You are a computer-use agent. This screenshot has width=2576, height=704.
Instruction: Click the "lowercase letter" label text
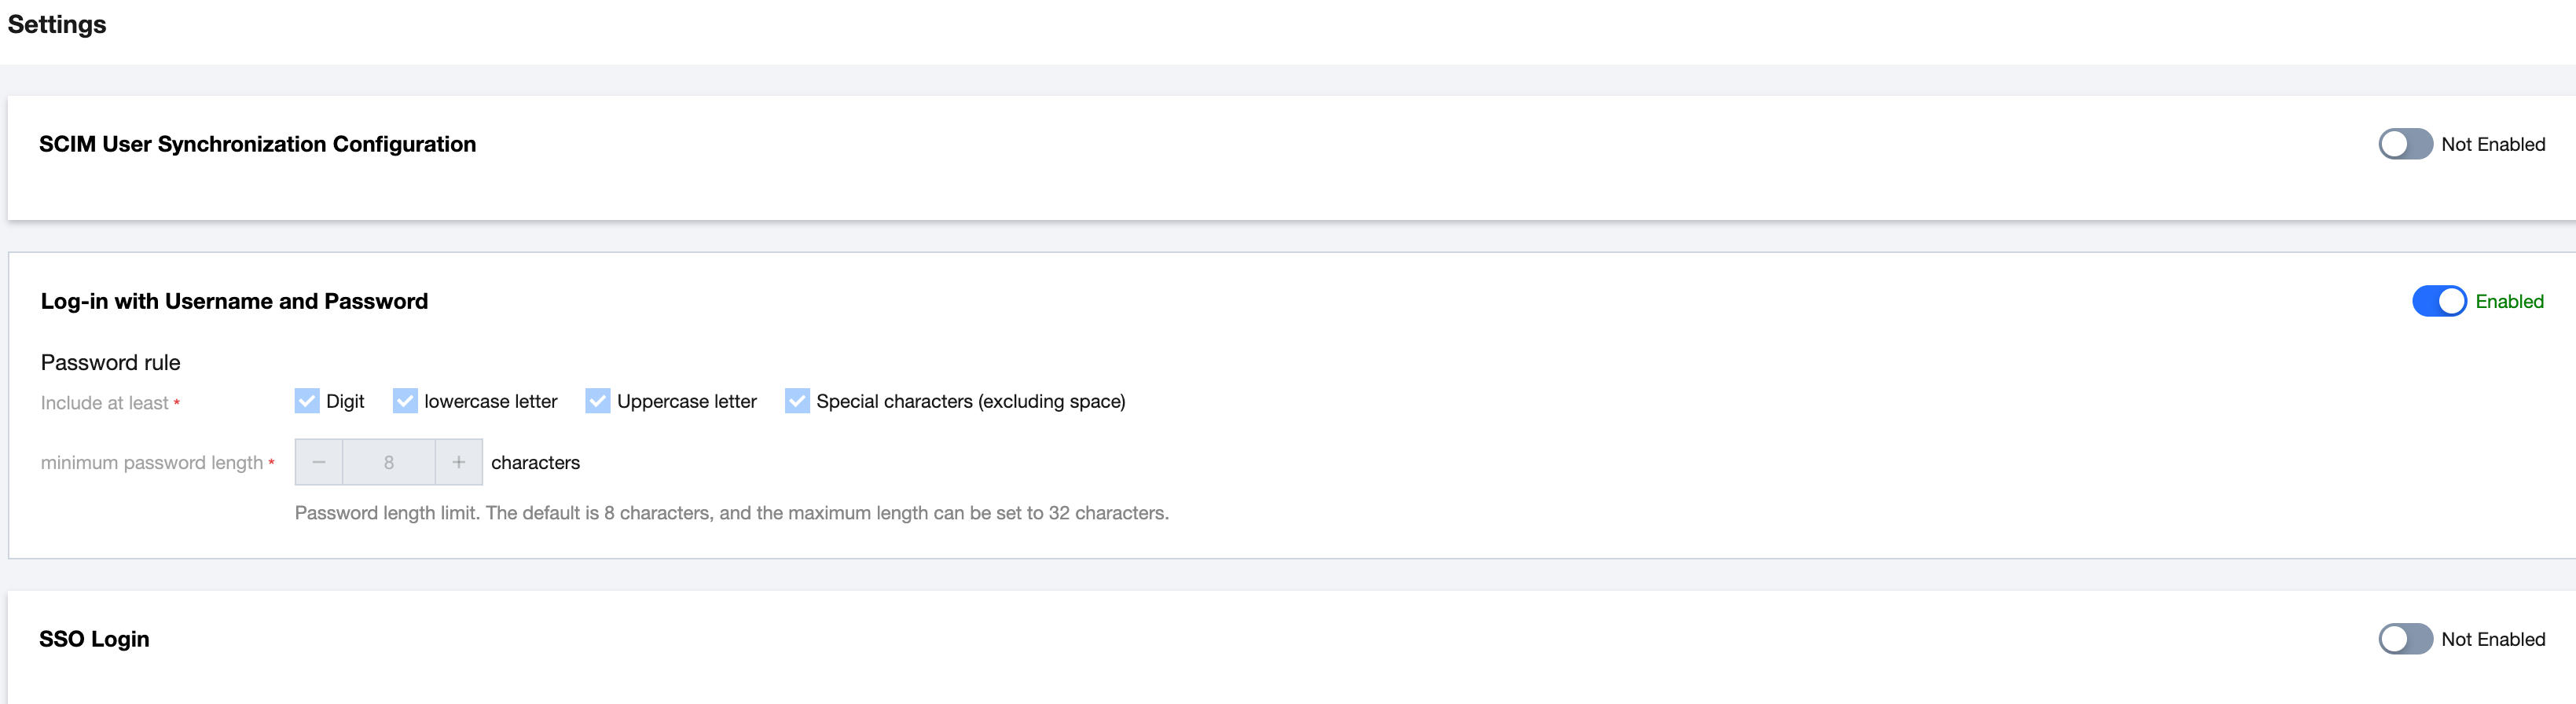(490, 401)
